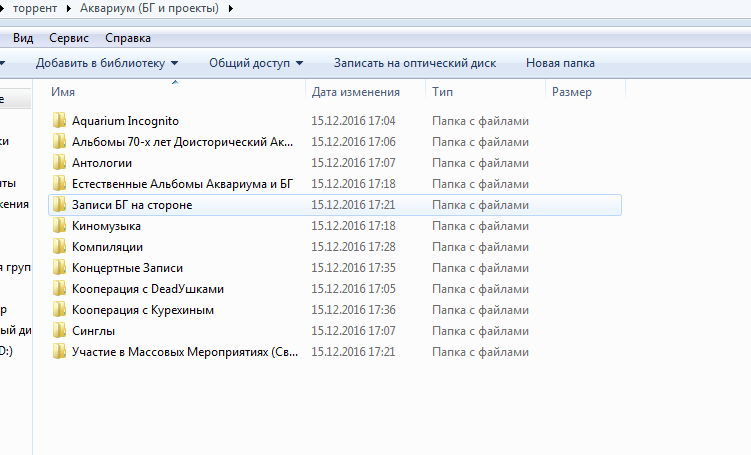Screen dimensions: 751x455
Task: Select the Компиляции folder name
Action: point(107,247)
